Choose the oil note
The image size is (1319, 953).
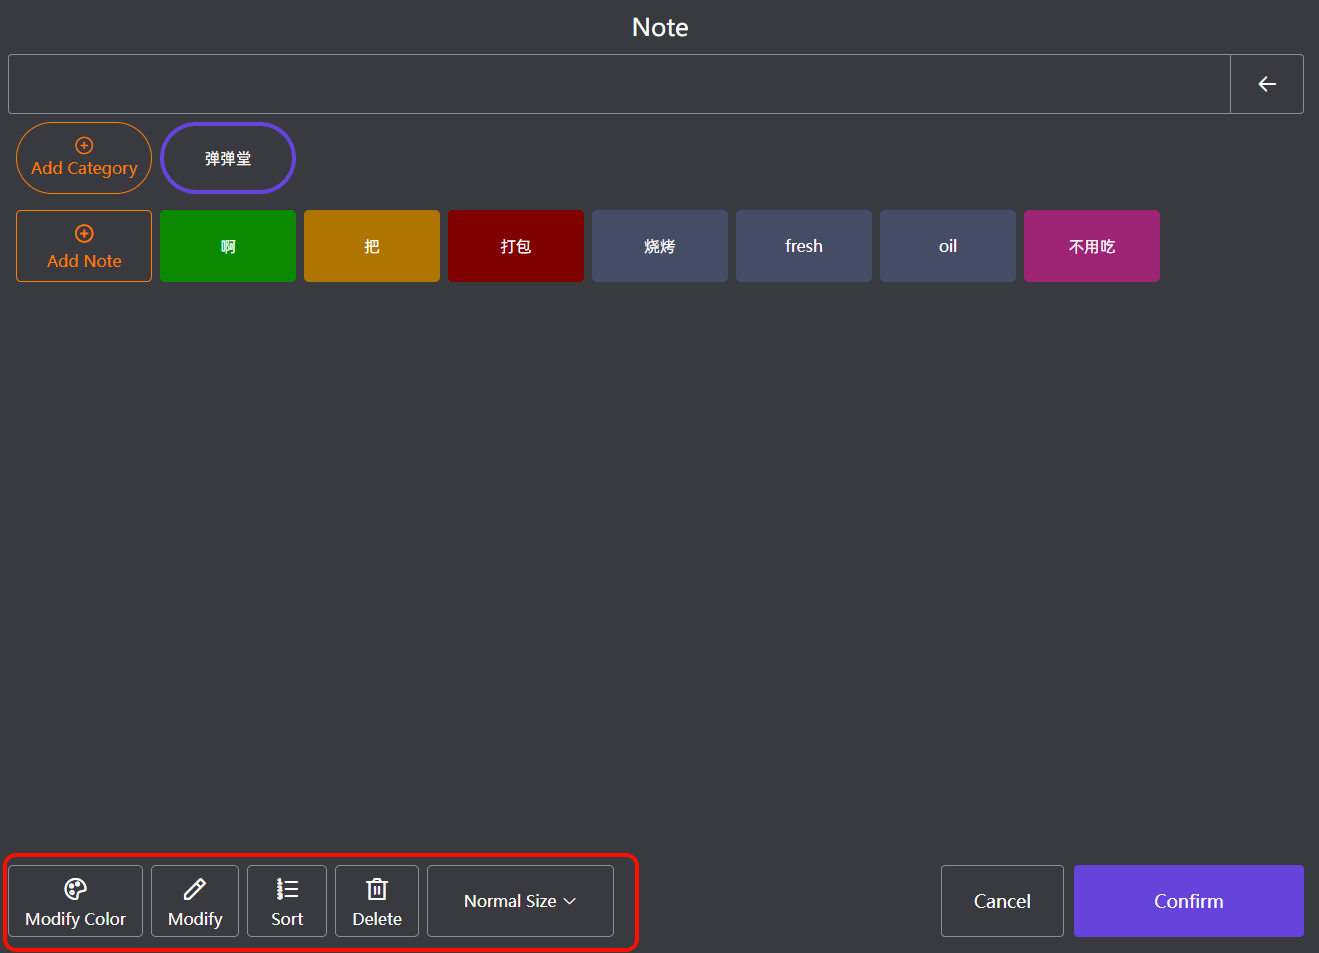[x=948, y=246]
